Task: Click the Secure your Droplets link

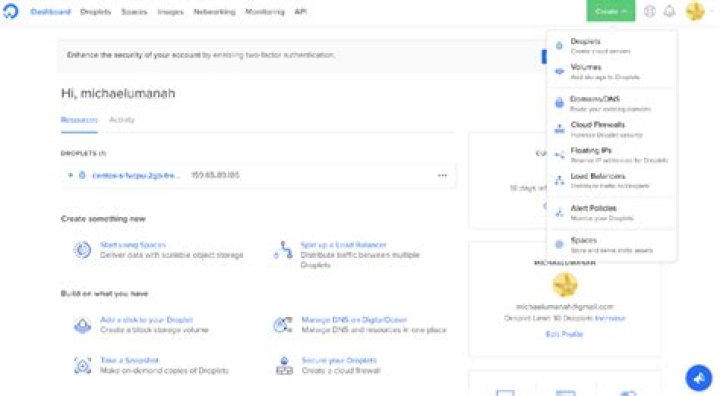Action: [339, 360]
